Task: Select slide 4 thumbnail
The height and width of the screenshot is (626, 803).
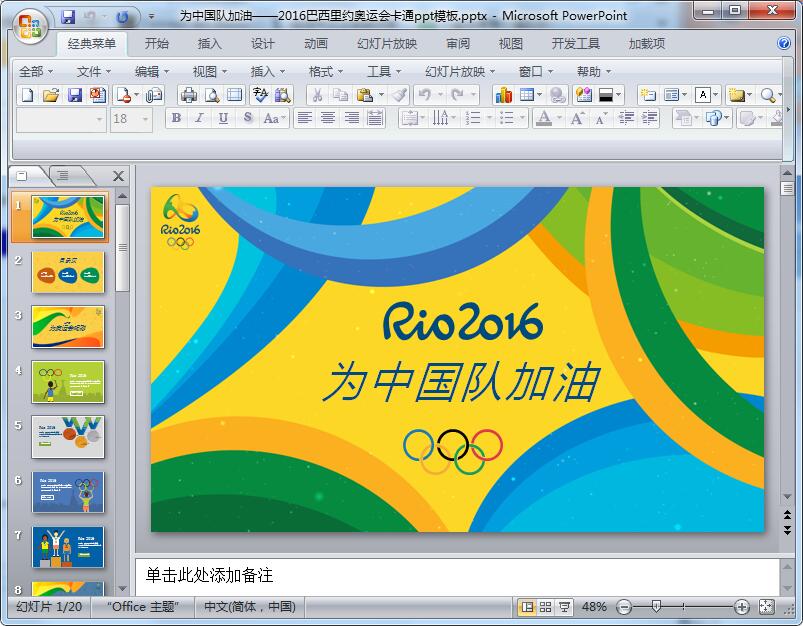Action: (68, 382)
